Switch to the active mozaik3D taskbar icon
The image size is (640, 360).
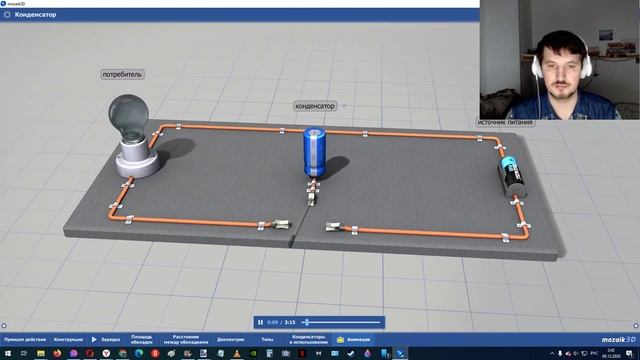pyautogui.click(x=400, y=353)
